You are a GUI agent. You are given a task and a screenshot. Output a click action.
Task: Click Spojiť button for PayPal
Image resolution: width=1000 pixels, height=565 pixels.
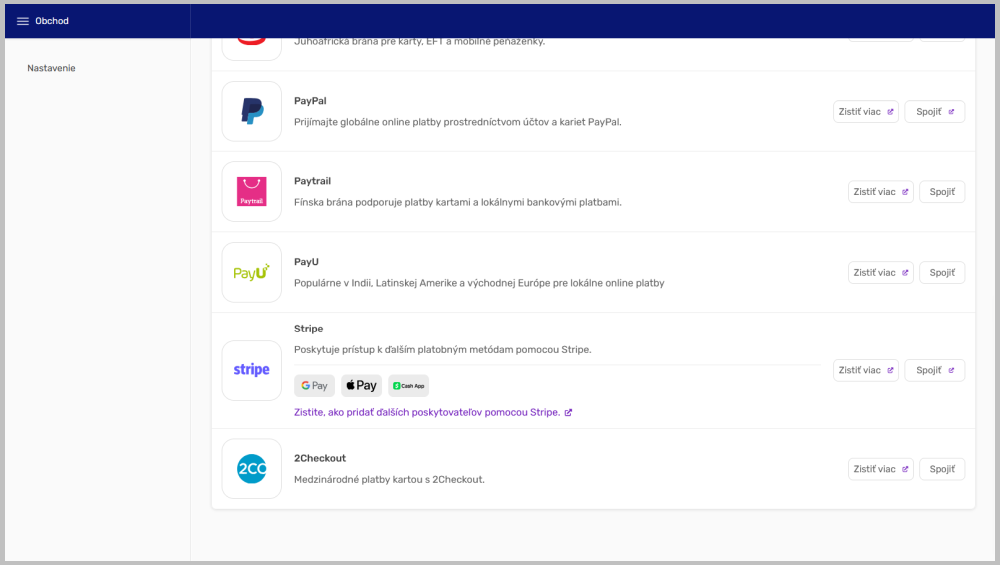click(x=934, y=112)
